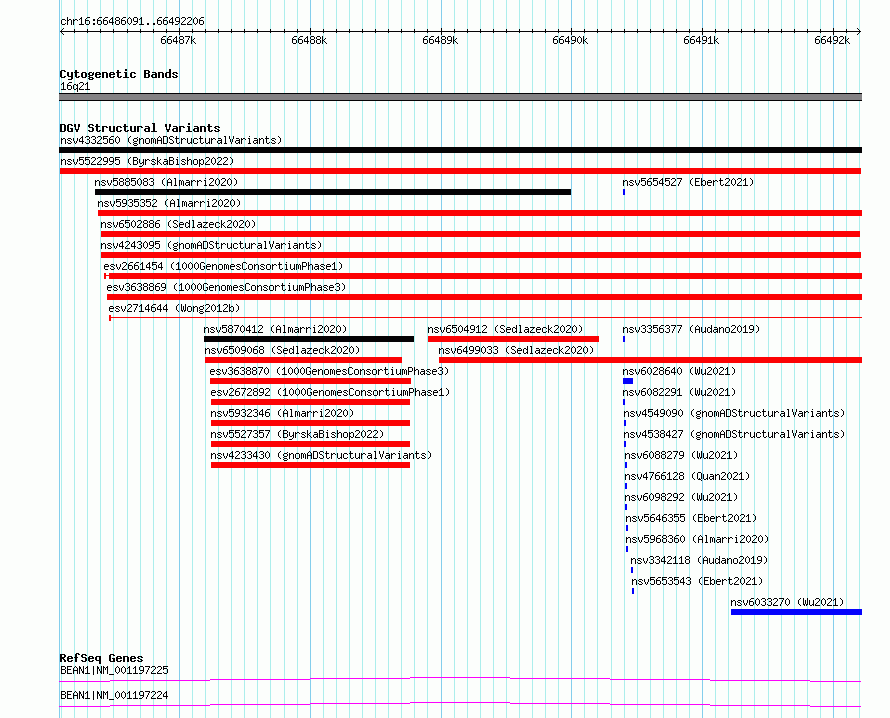Click the nsv5968360 Almarri2020 label
Image resolution: width=890 pixels, height=718 pixels.
coord(697,539)
